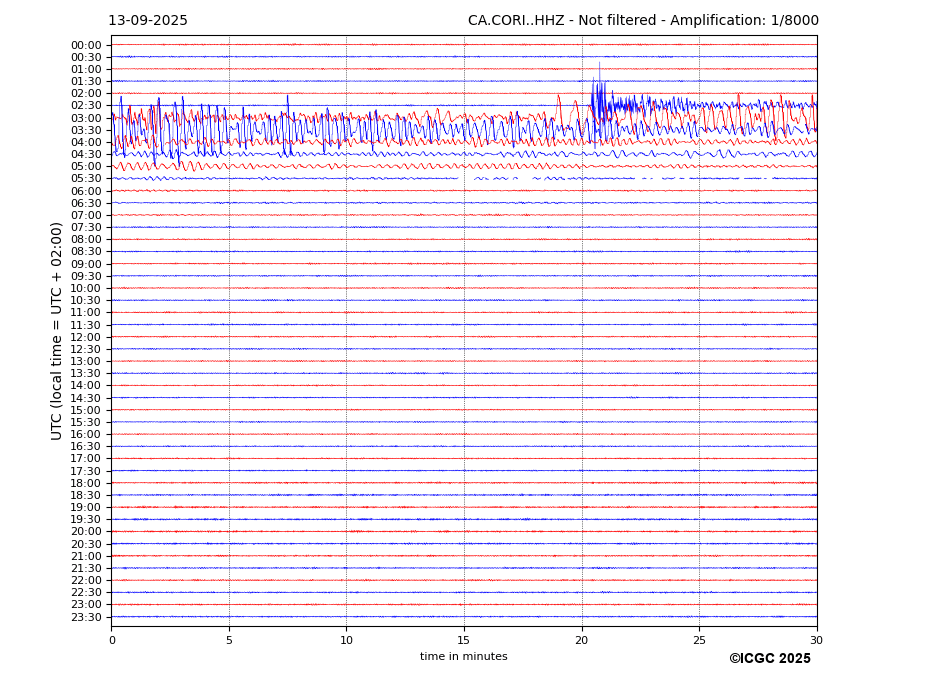Click the 14:00 row label
927x696 pixels.
[x=86, y=386]
